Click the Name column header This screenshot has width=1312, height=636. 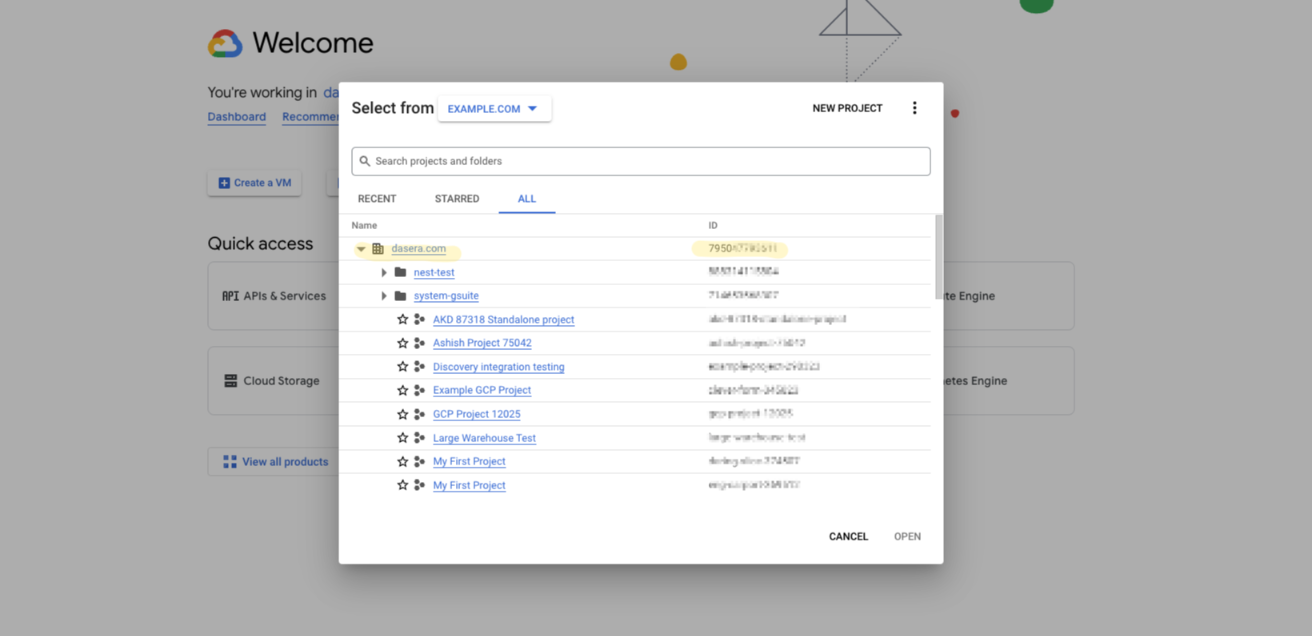coord(364,226)
